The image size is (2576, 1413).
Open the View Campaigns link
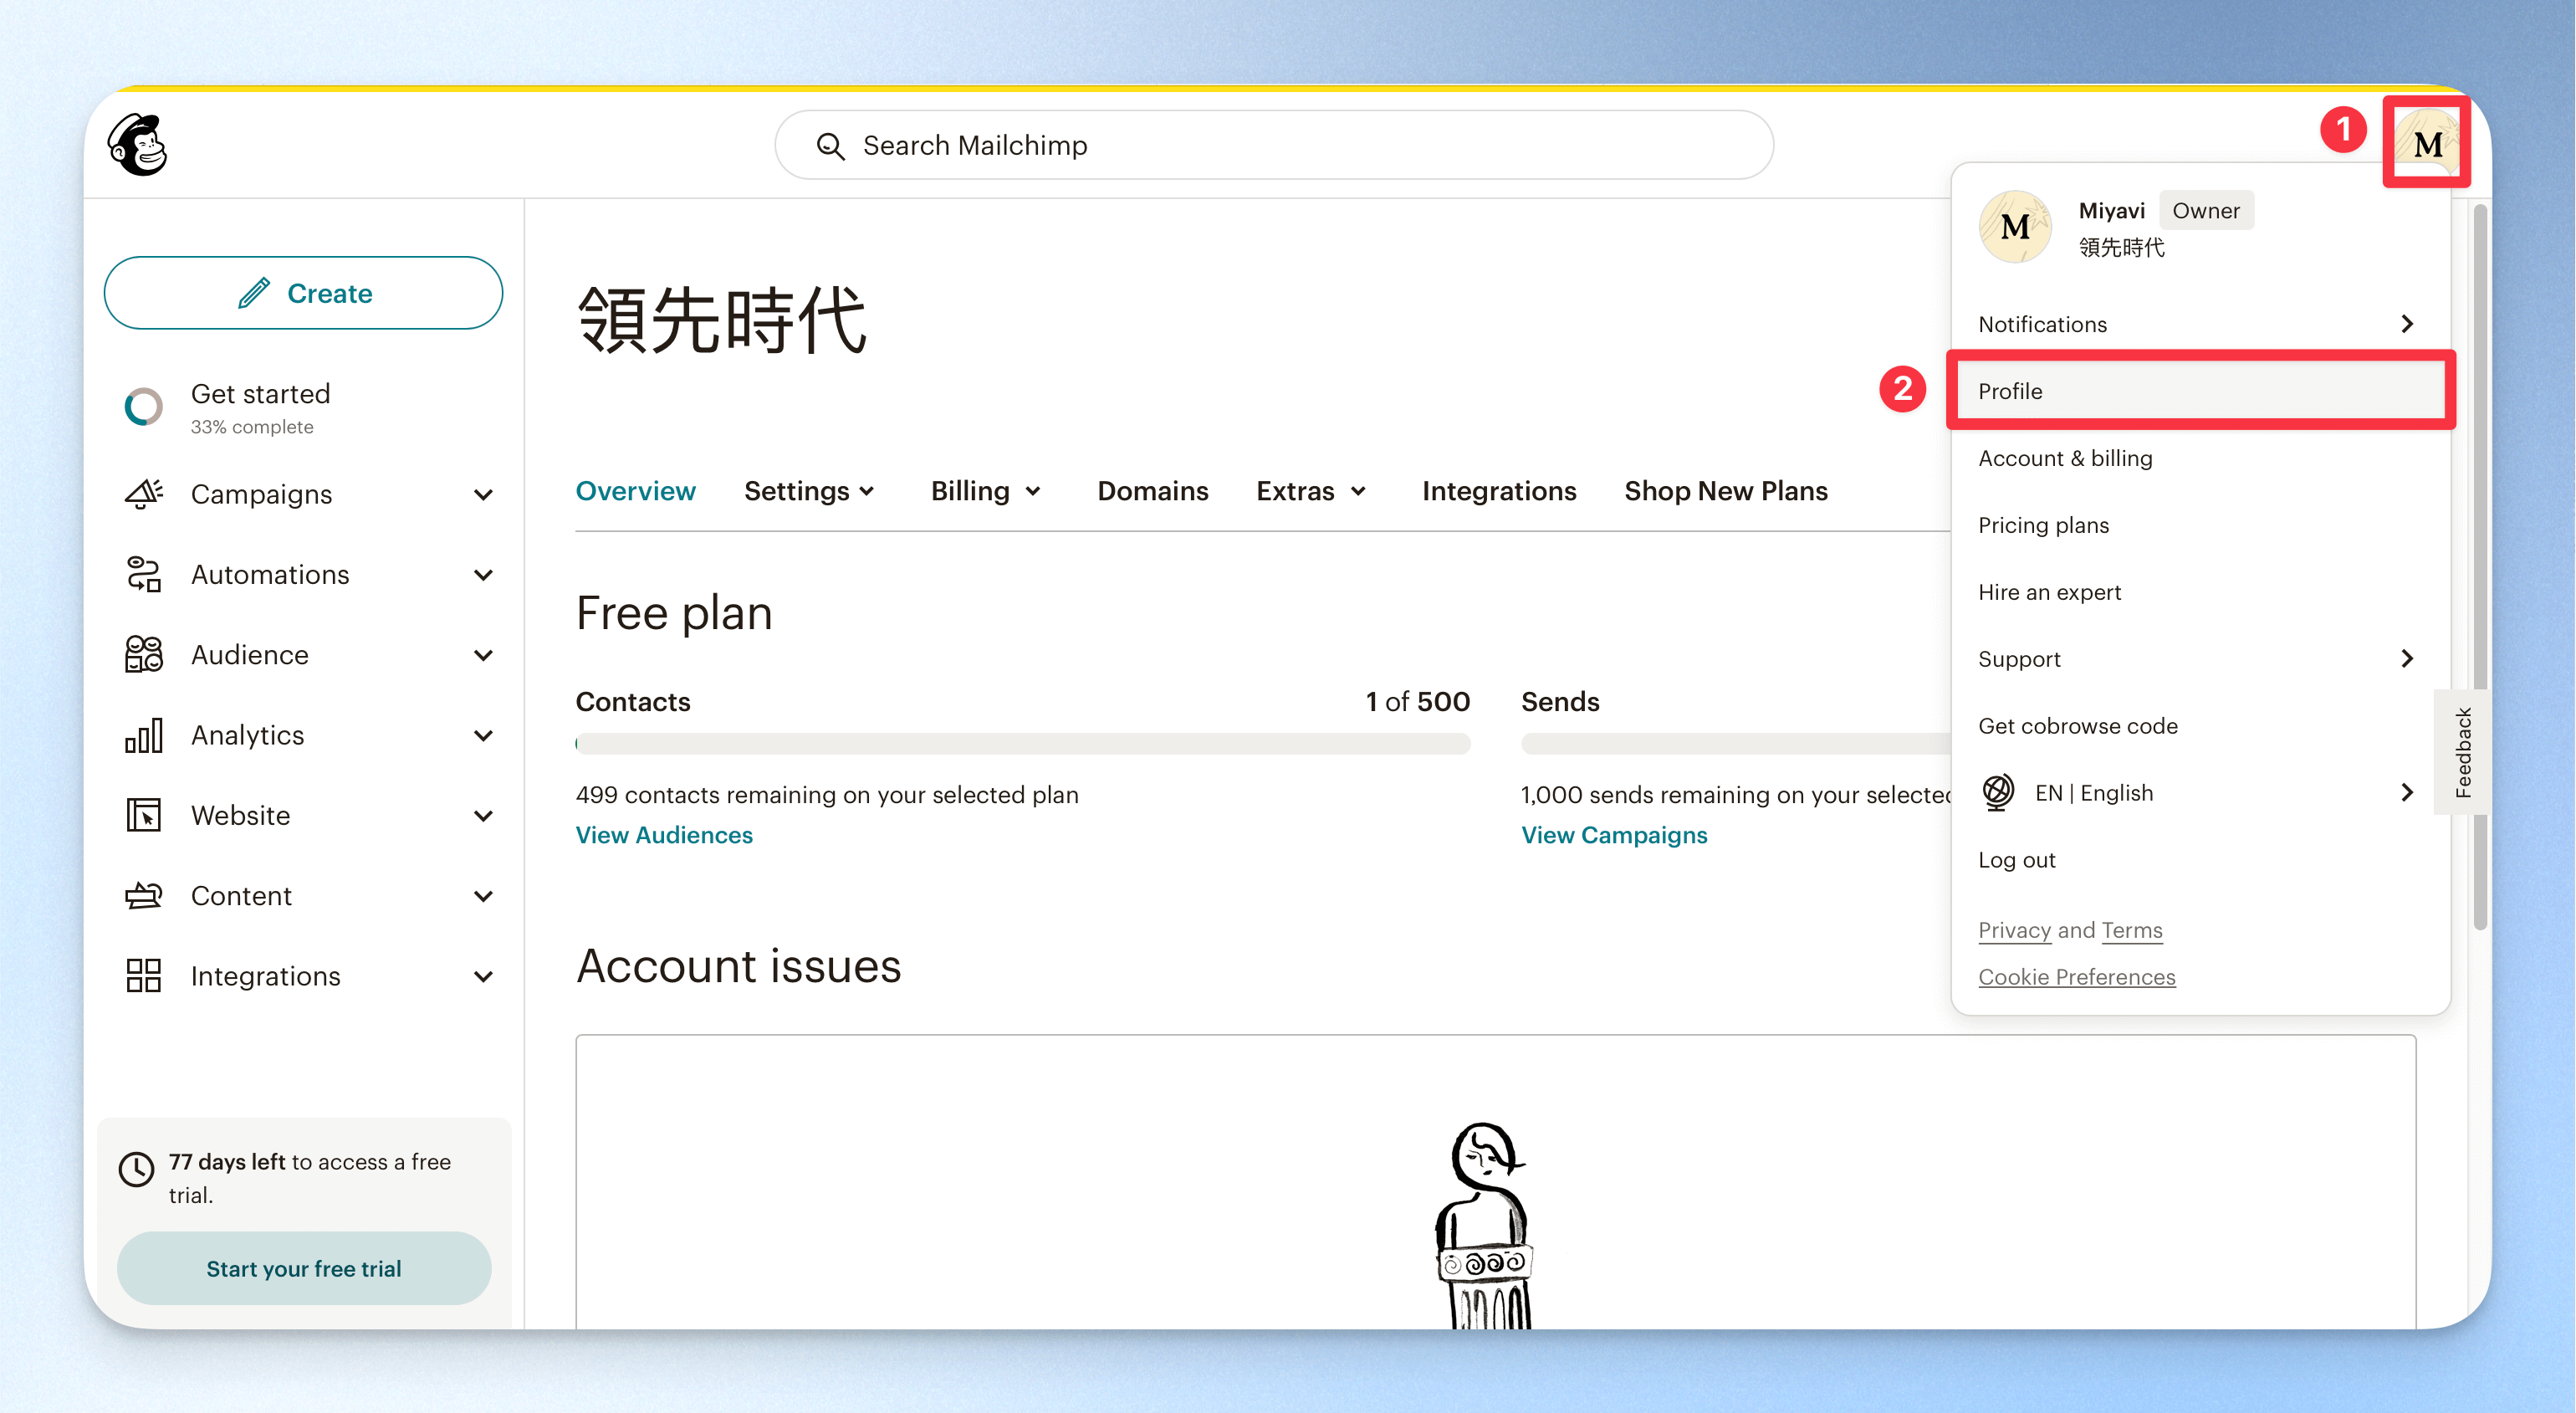(x=1614, y=835)
